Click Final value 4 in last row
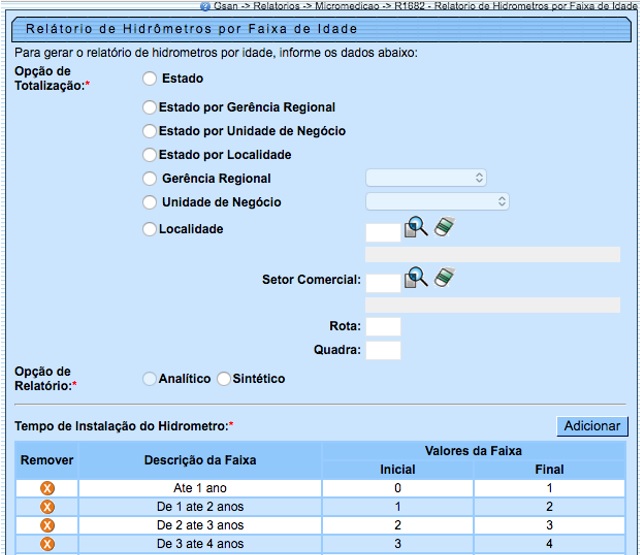Image resolution: width=640 pixels, height=555 pixels. tap(549, 544)
